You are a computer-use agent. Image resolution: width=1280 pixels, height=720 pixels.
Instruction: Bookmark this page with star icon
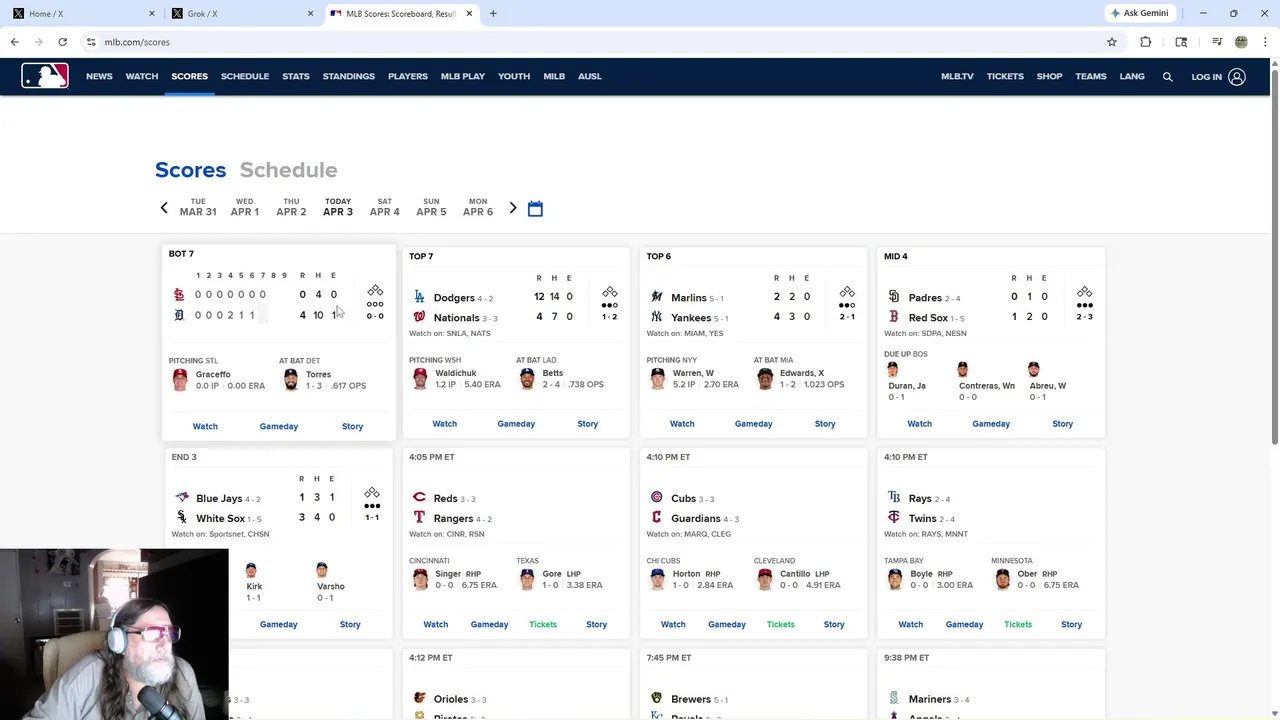[1111, 42]
